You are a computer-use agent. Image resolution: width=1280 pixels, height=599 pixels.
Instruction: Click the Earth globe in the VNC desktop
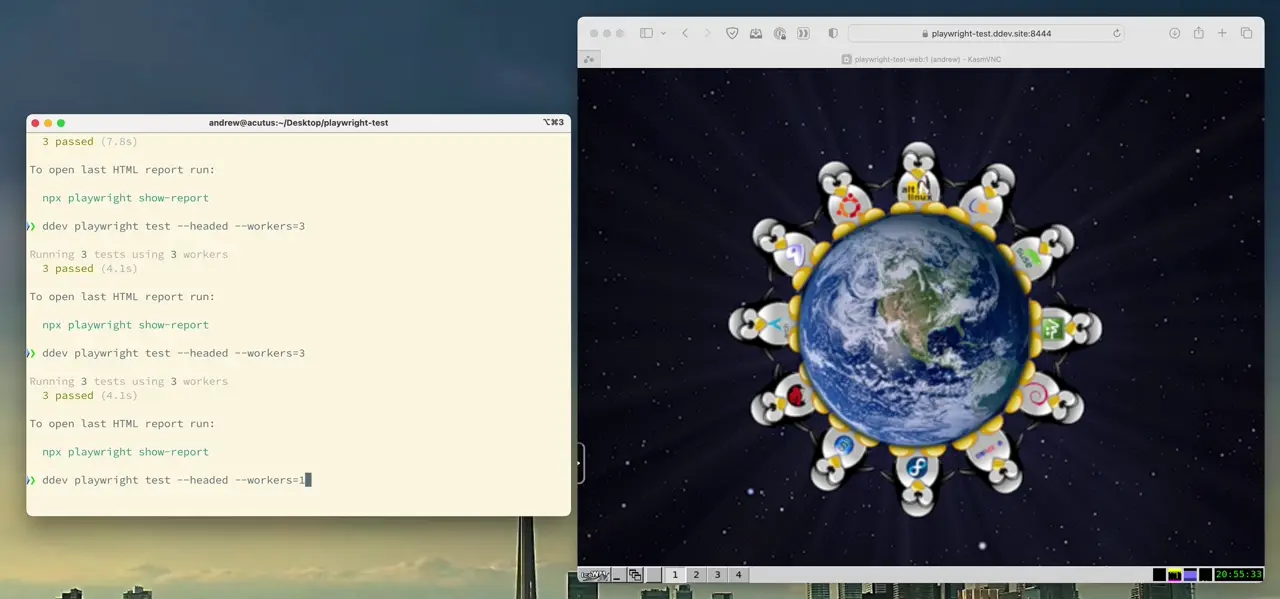(x=914, y=329)
